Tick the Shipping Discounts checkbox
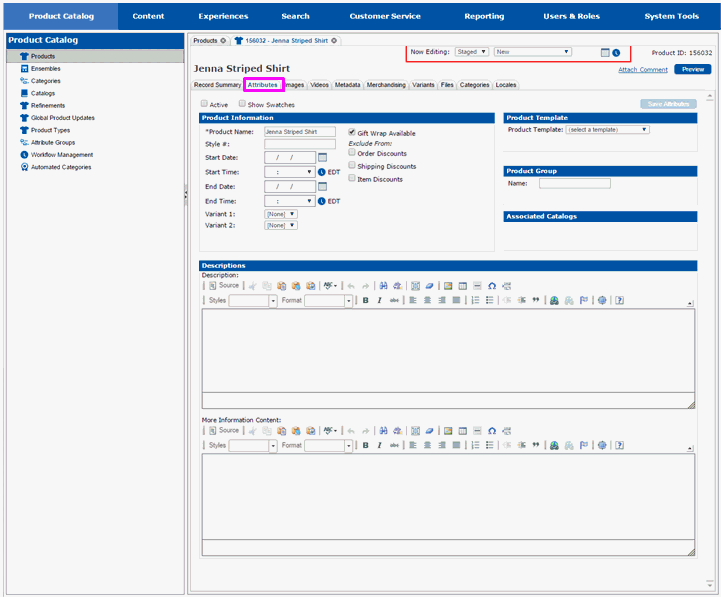Viewport: 721px width, 597px height. [352, 166]
